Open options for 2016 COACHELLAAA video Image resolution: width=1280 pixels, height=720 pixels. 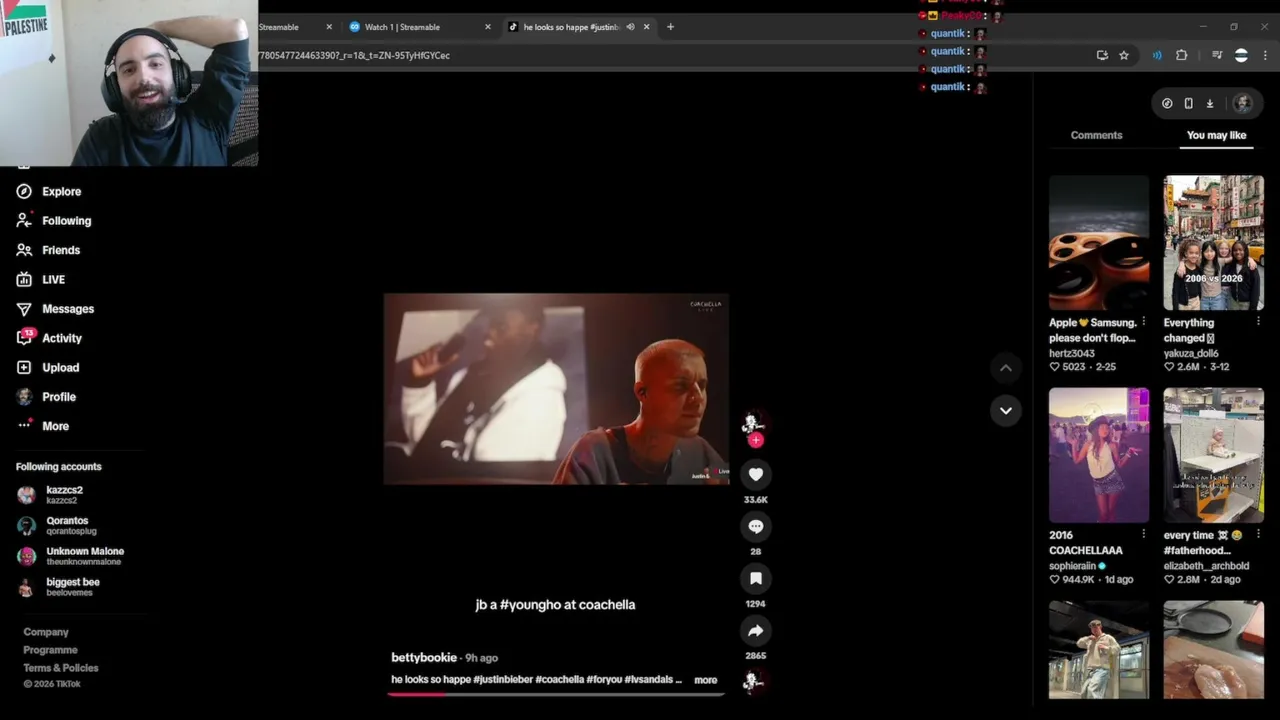pyautogui.click(x=1144, y=534)
